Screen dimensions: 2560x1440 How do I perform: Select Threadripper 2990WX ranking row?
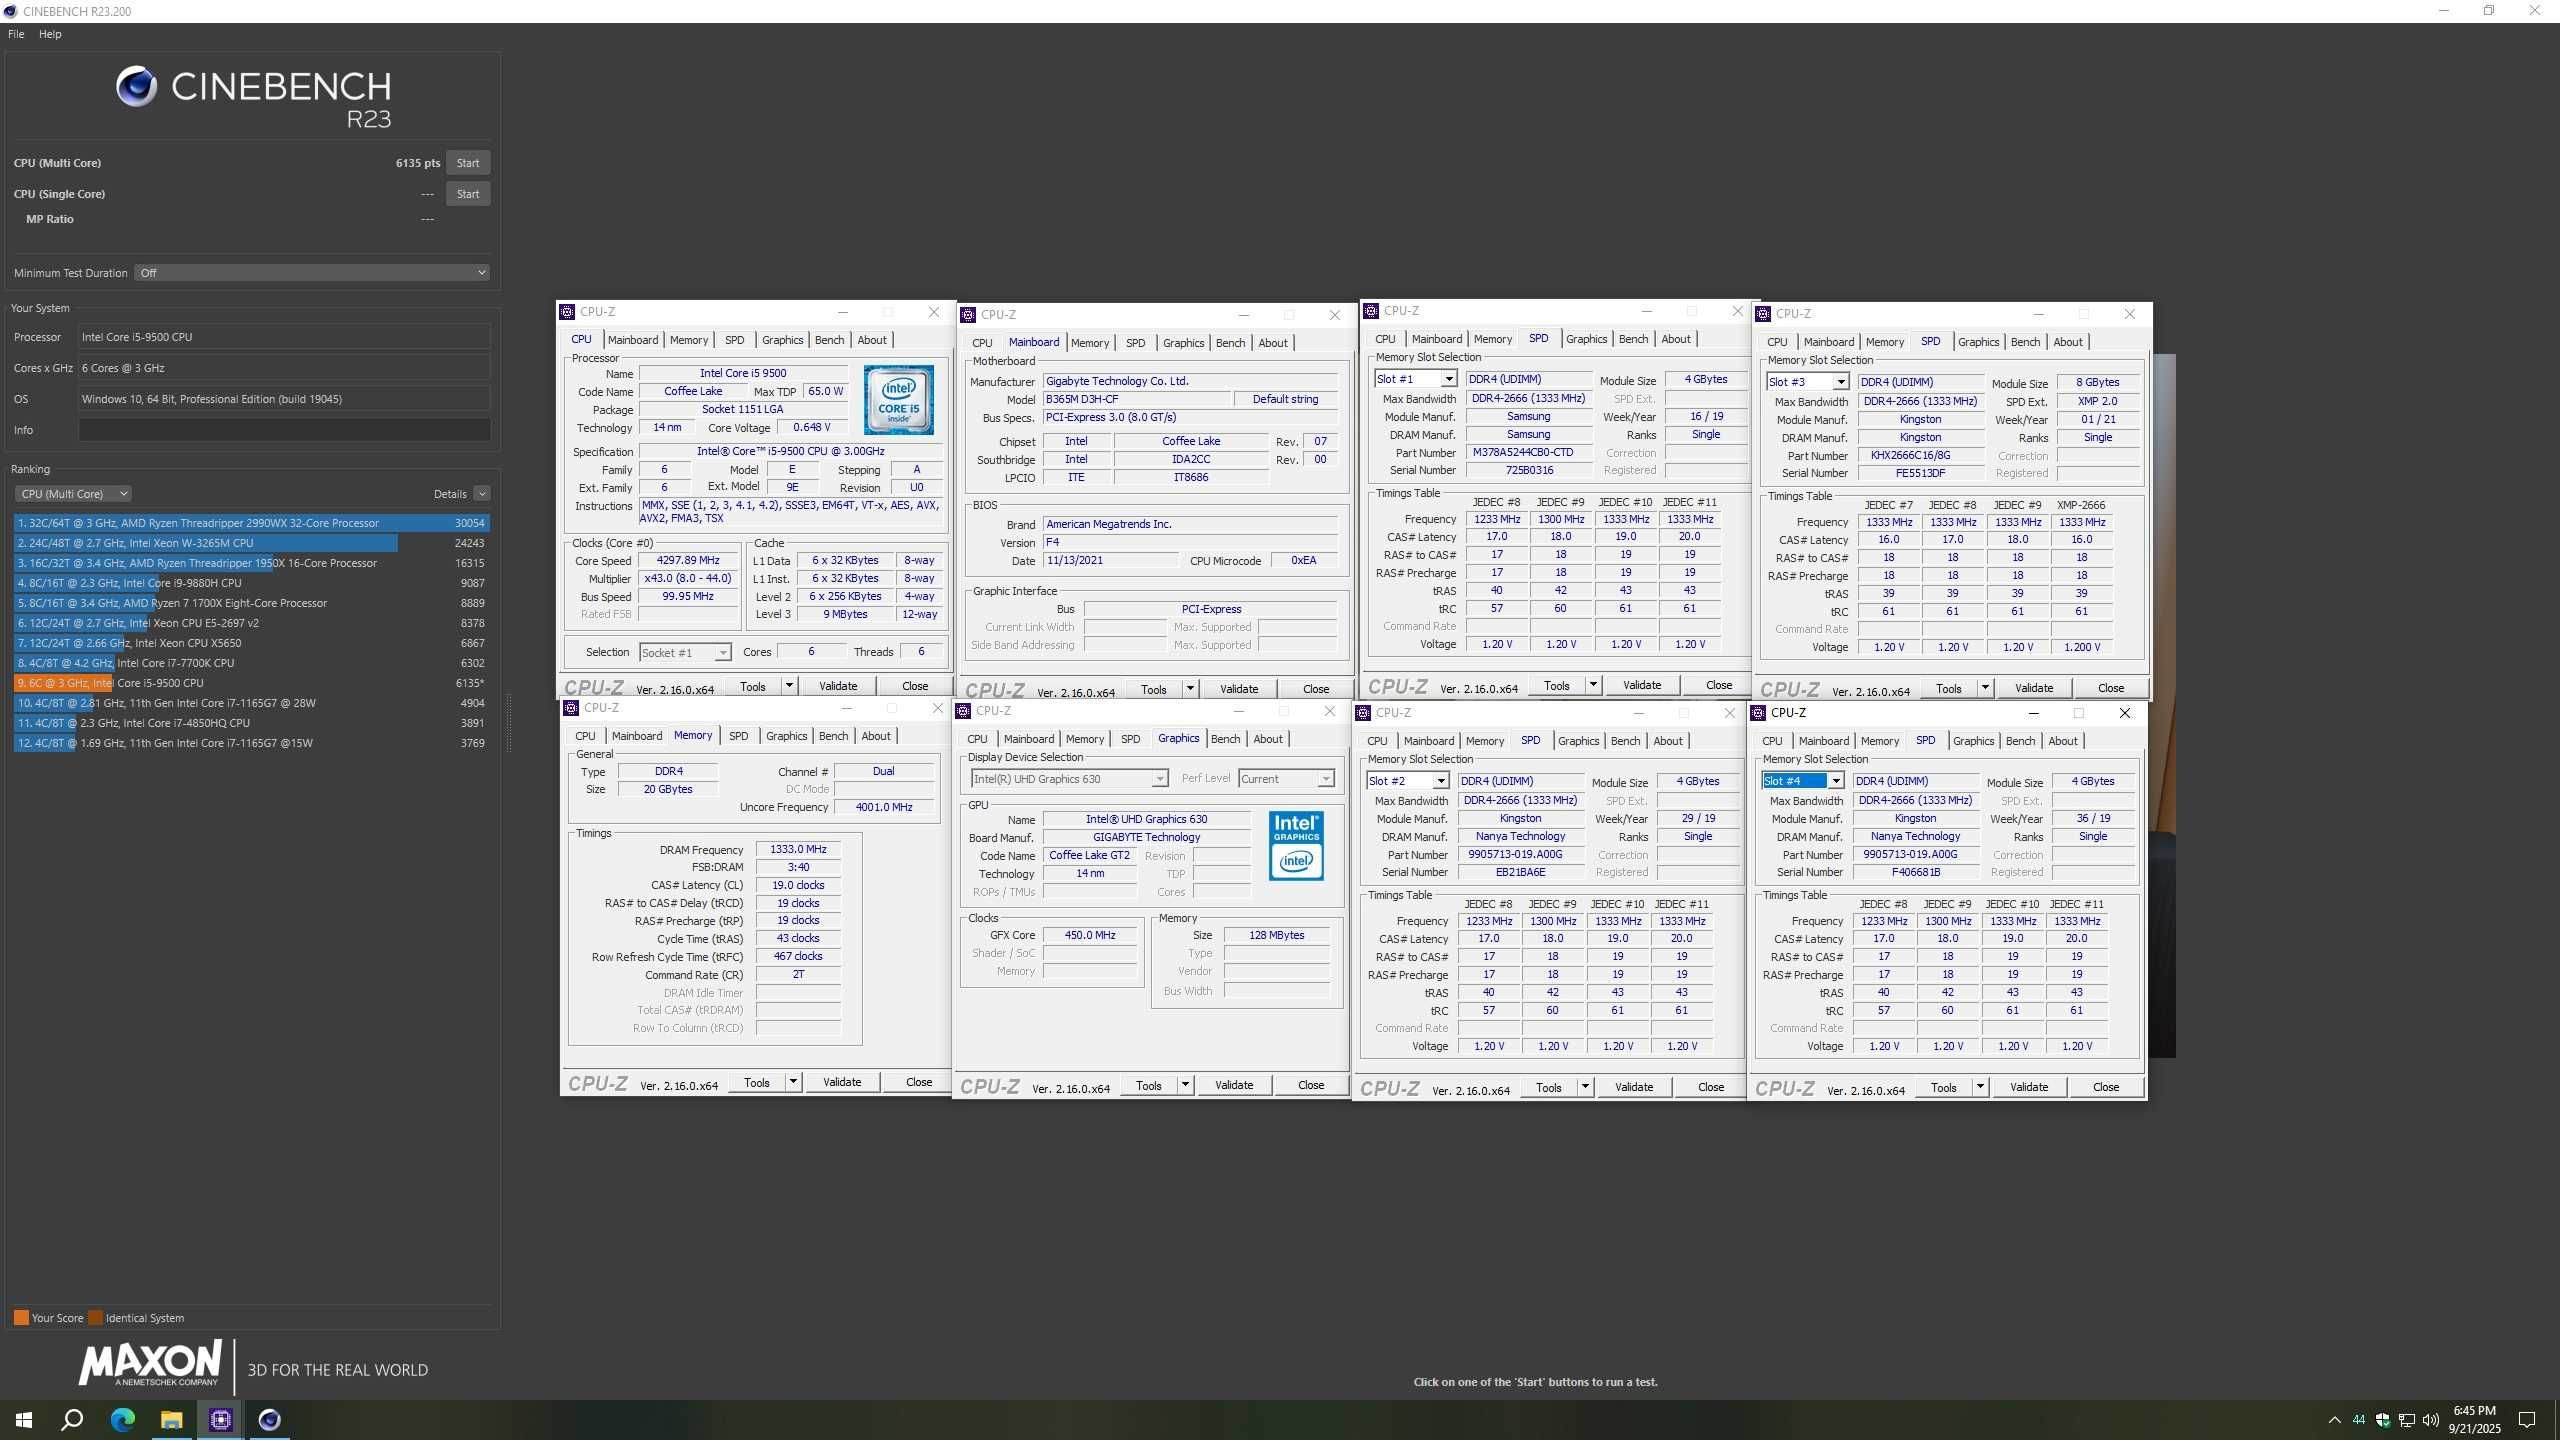point(251,523)
